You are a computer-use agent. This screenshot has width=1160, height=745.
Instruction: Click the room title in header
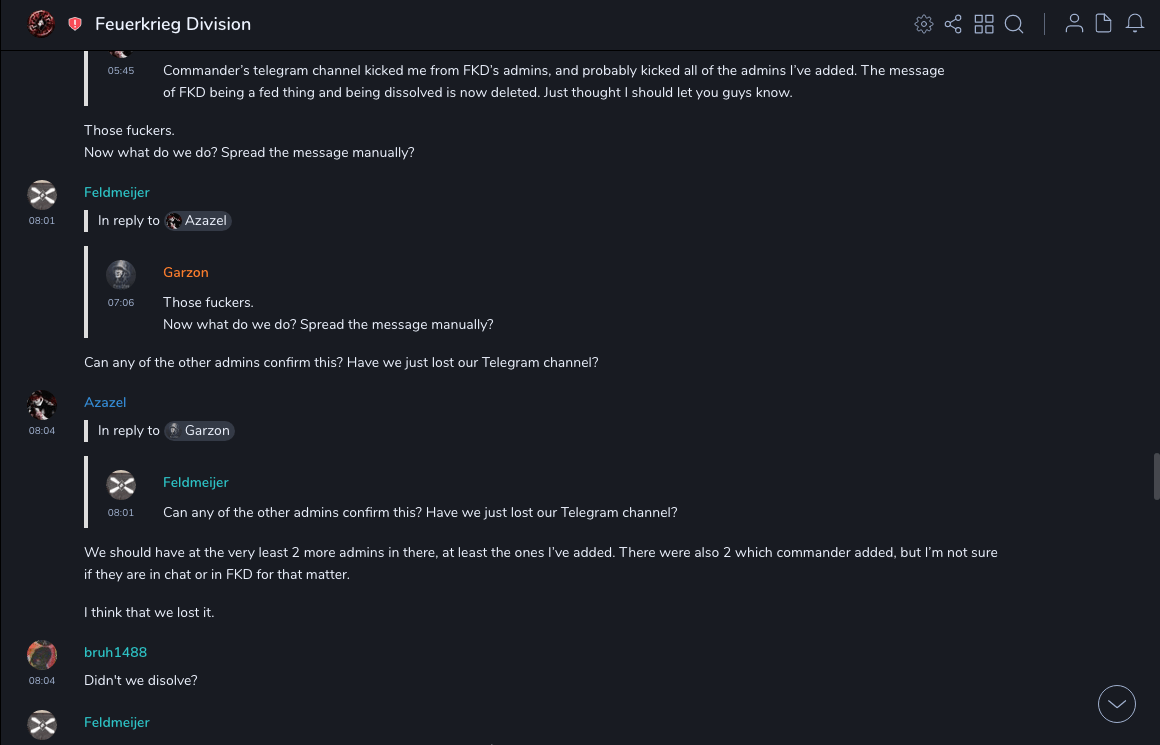click(x=173, y=24)
